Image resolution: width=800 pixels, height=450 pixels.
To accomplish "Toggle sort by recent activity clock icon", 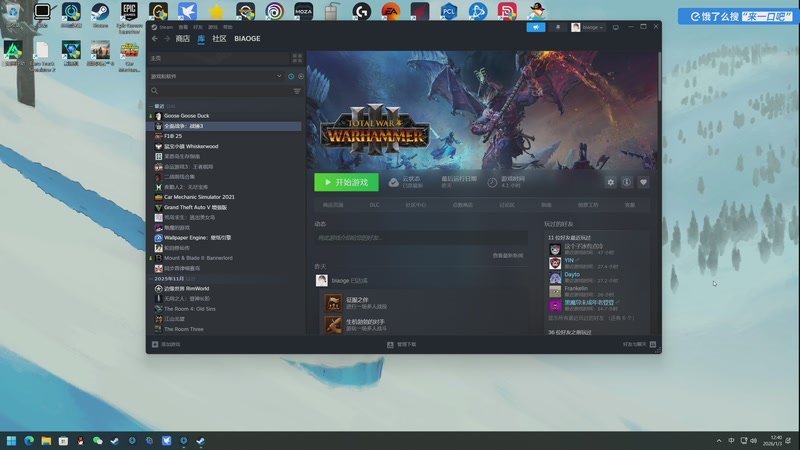I will tap(291, 77).
